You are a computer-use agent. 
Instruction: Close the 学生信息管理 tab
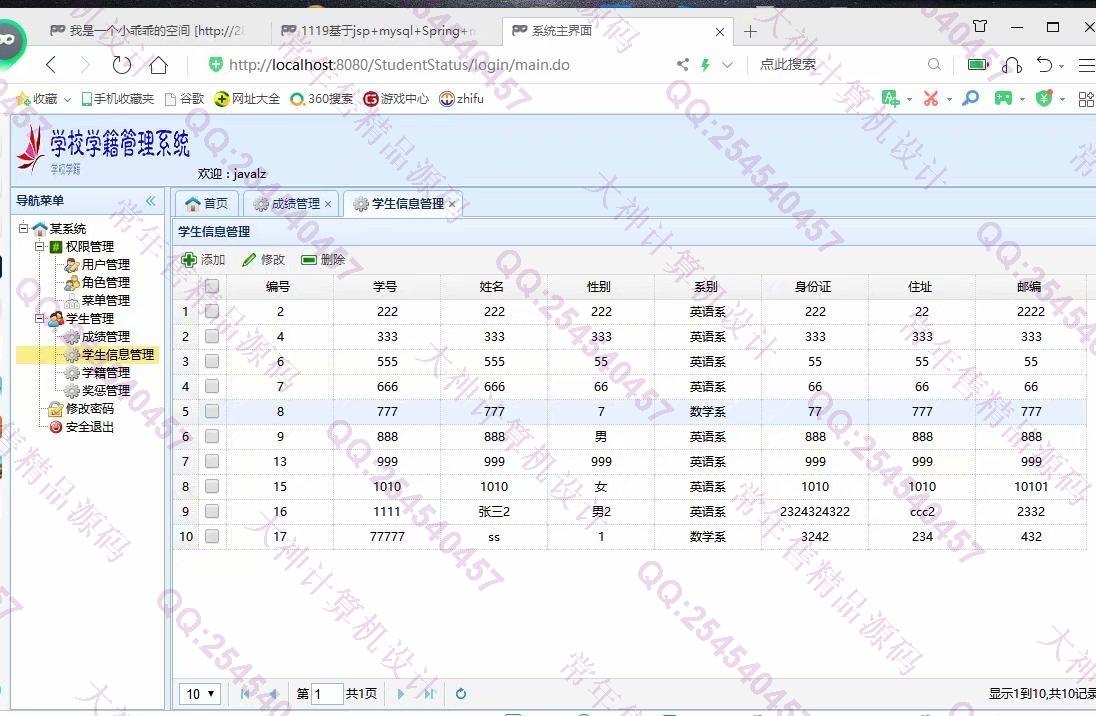click(452, 204)
